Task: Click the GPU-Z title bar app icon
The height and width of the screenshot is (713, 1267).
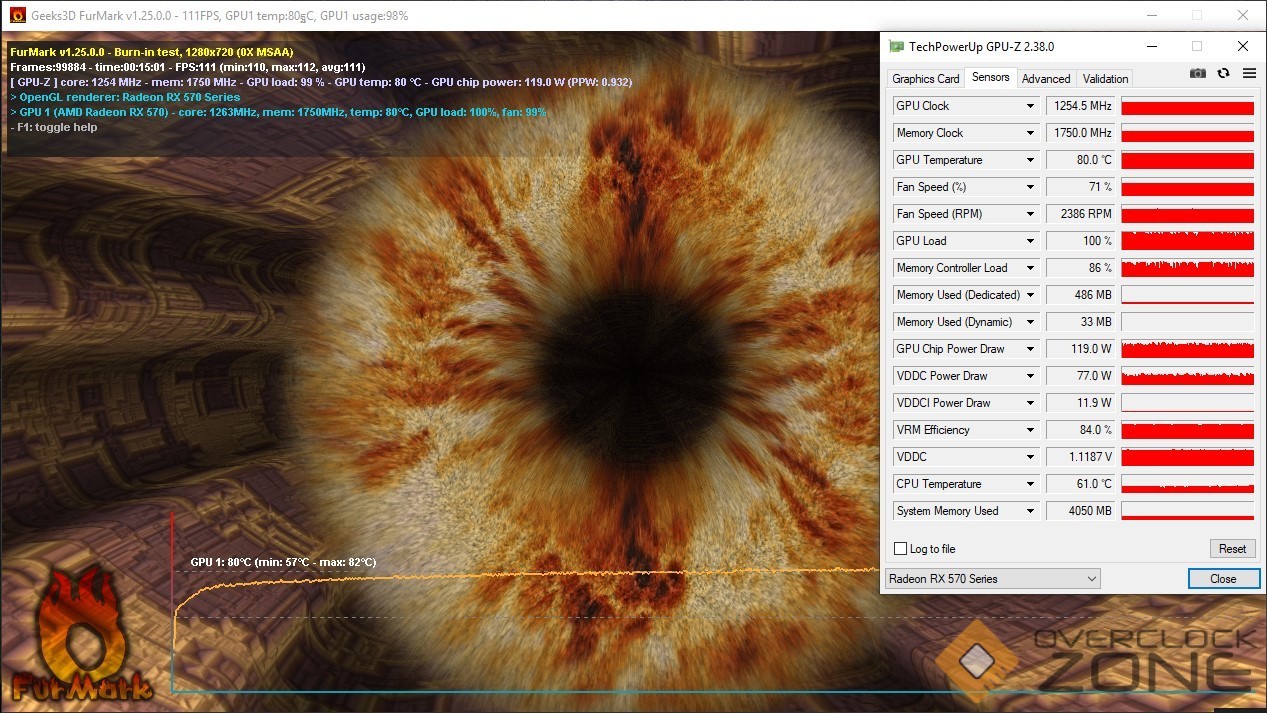Action: coord(897,46)
